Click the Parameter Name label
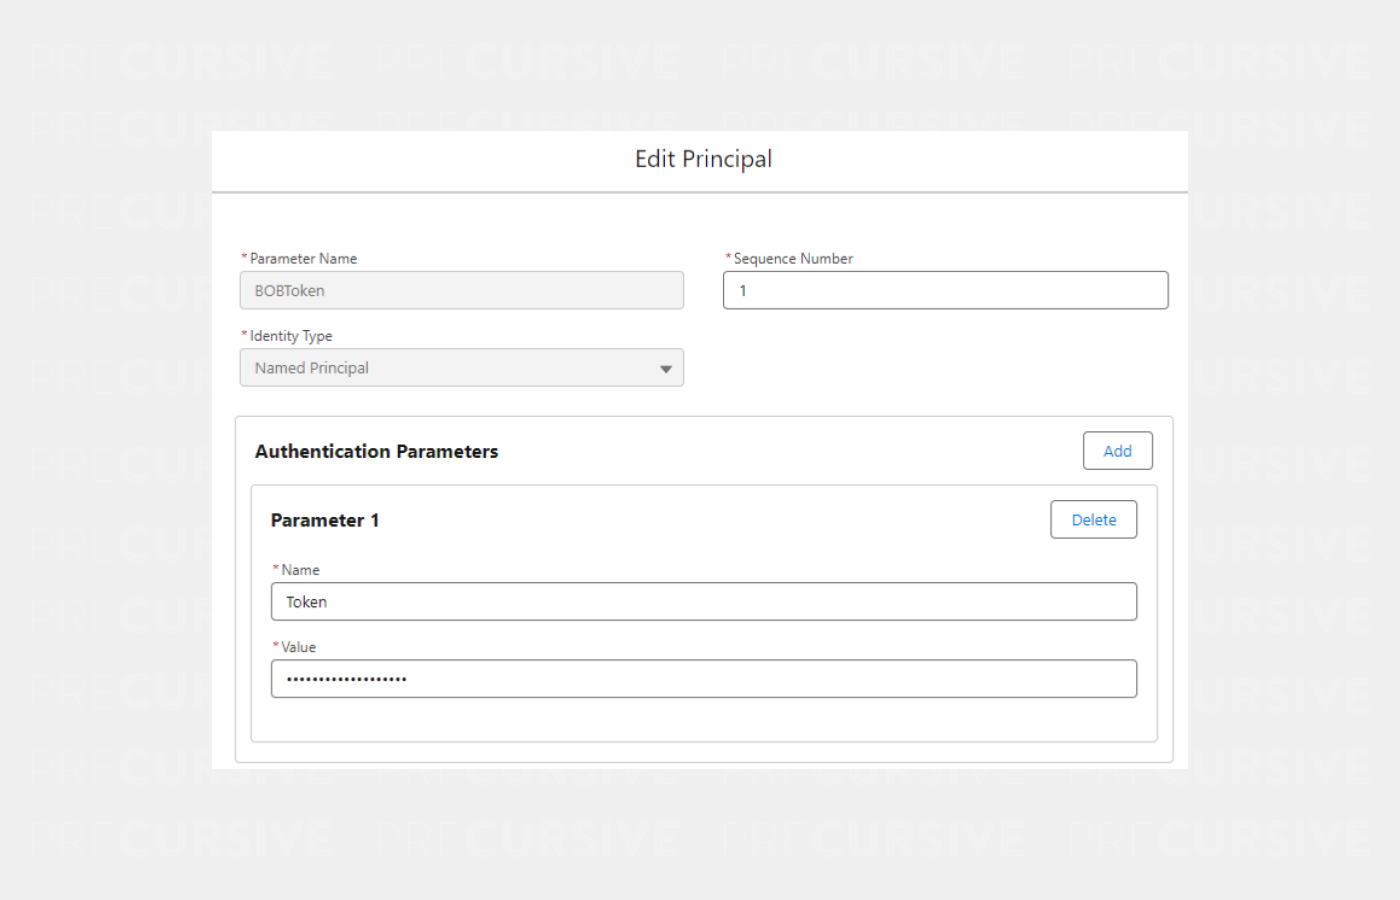Viewport: 1400px width, 900px height. (x=303, y=258)
